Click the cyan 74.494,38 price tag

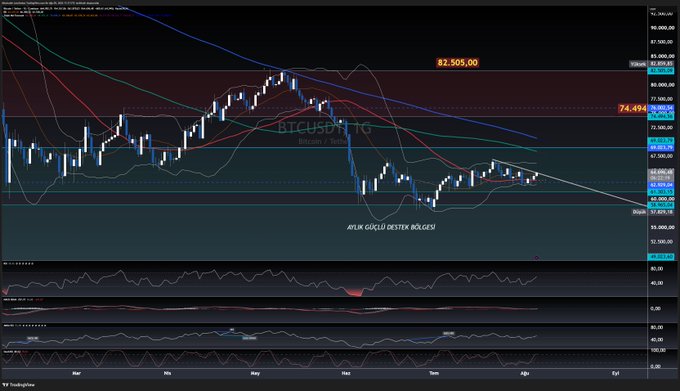661,117
